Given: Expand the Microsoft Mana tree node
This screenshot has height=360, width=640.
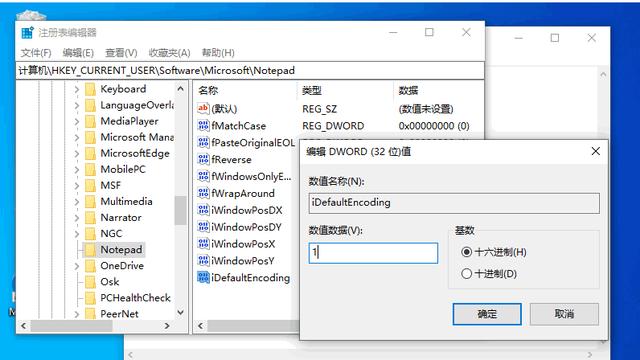Looking at the screenshot, I should coord(77,137).
